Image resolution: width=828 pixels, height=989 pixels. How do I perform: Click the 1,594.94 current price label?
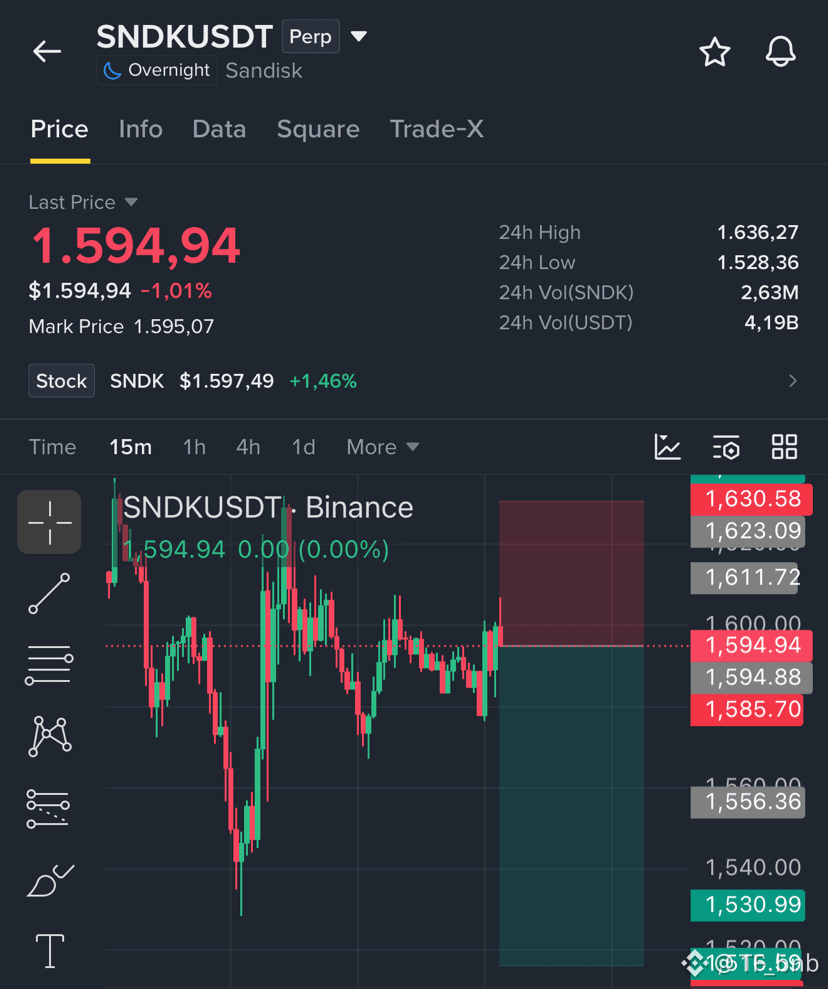pos(752,645)
